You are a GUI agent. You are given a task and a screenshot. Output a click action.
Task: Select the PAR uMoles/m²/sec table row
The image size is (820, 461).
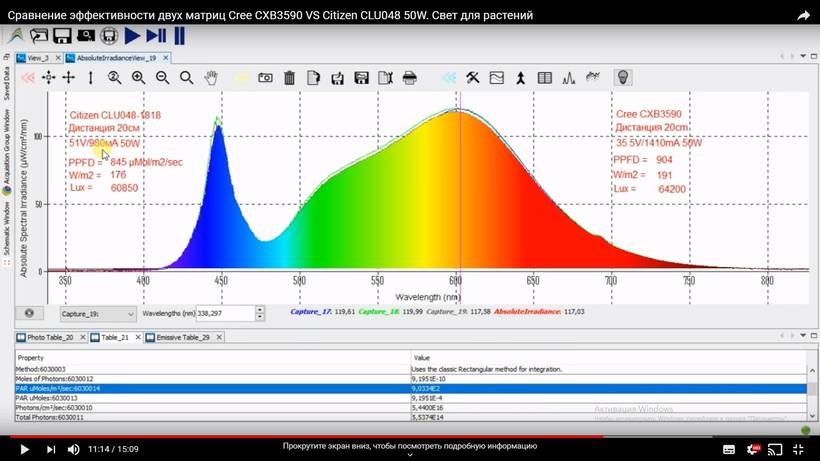411,388
